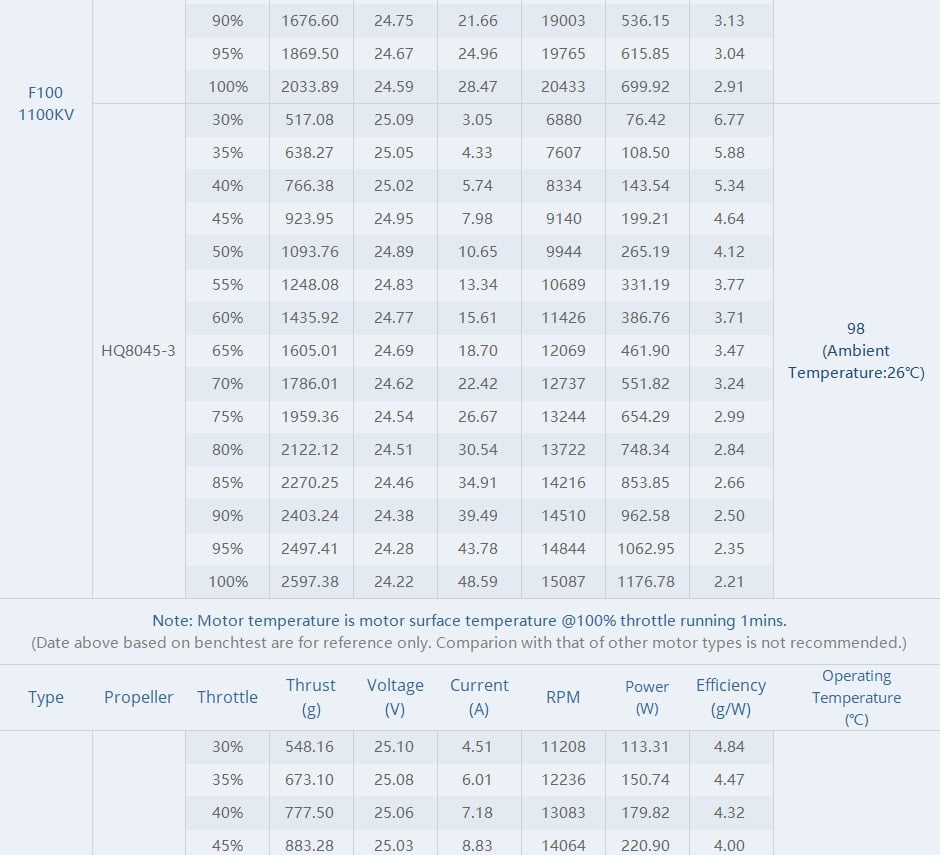This screenshot has height=855, width=940.
Task: Select the 2033.89 thrust value cell
Action: [310, 87]
